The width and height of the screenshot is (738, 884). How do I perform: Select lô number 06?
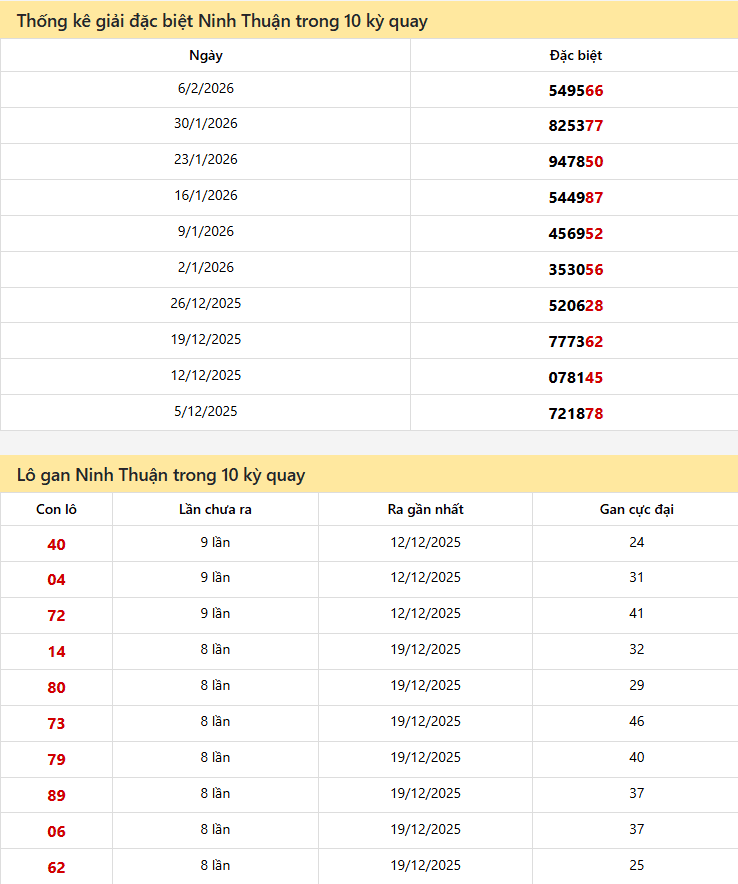[x=56, y=832]
